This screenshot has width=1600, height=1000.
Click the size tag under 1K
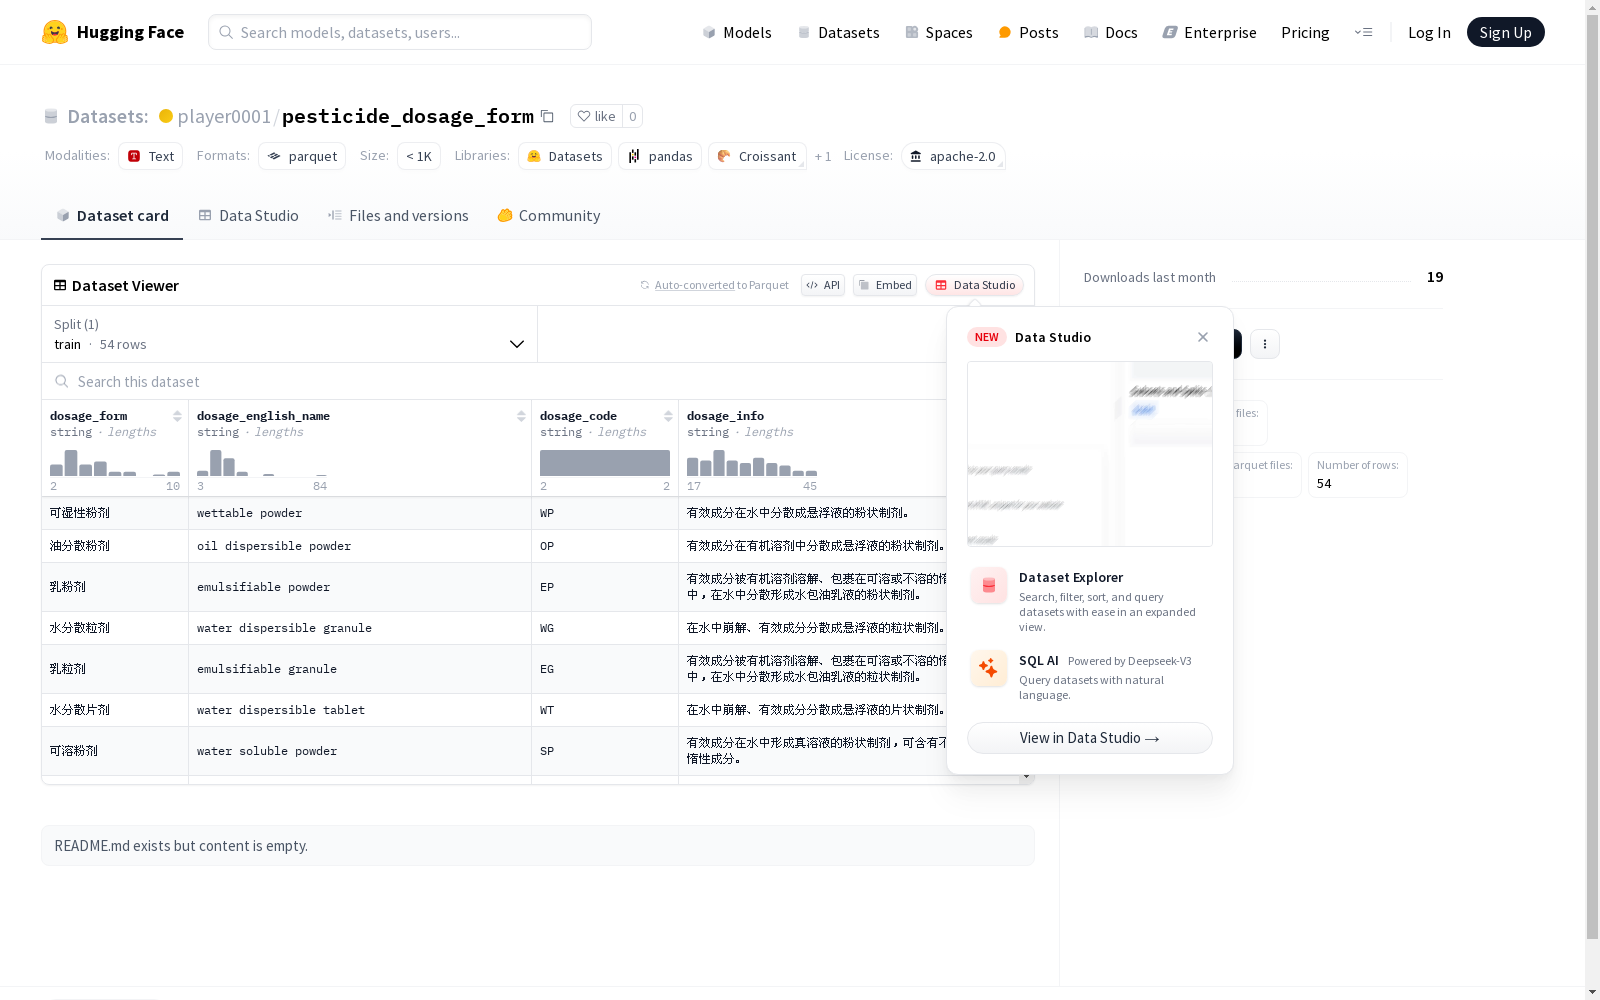pos(419,156)
